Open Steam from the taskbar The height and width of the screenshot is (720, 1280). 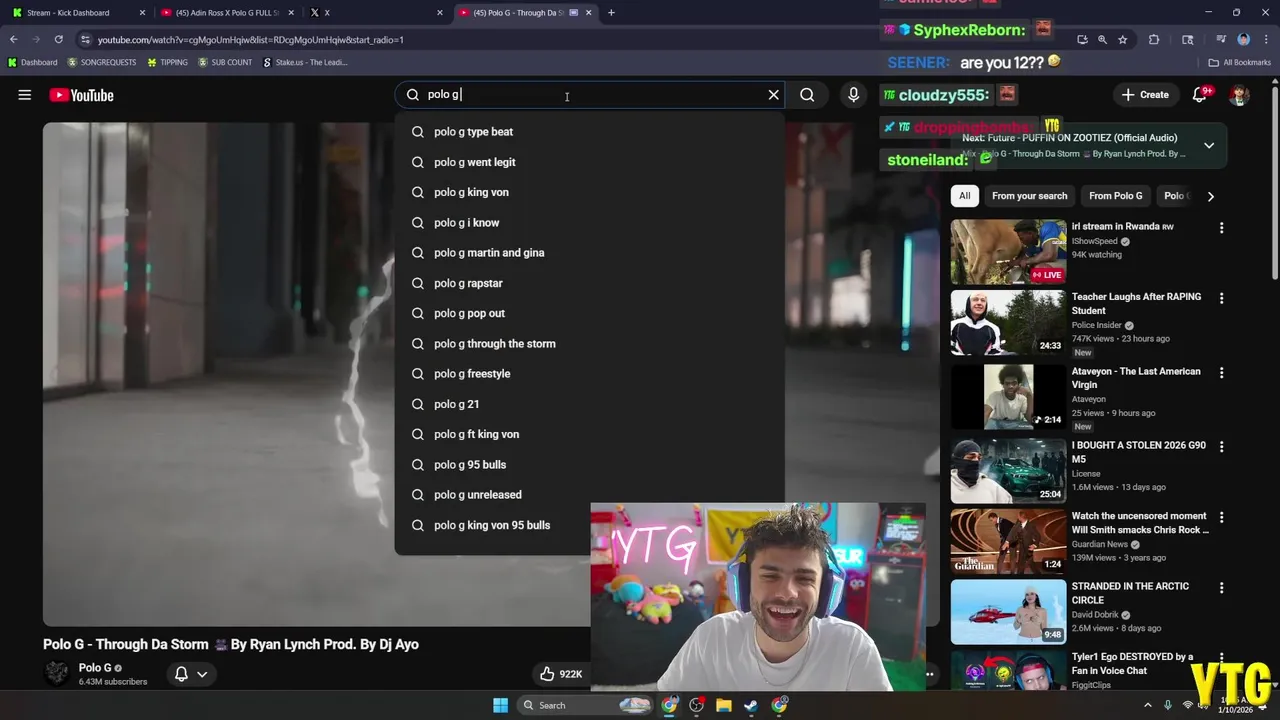tap(750, 706)
